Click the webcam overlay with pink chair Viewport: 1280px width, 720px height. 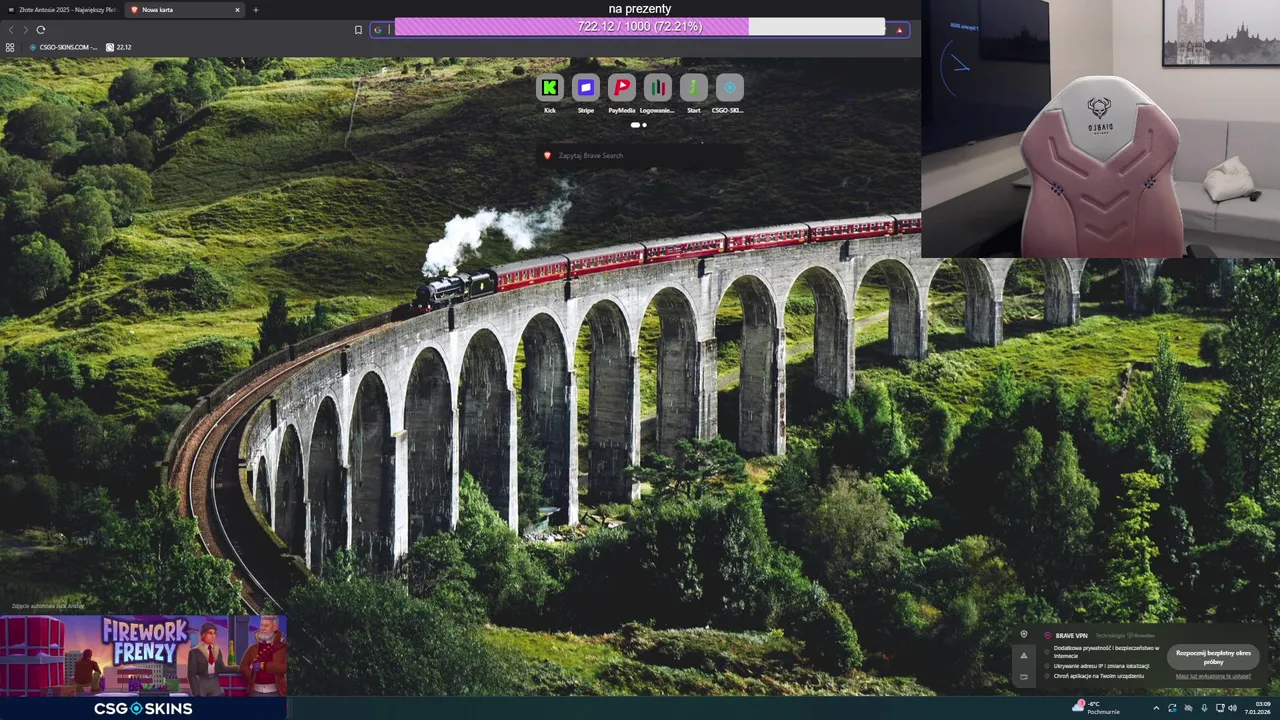pyautogui.click(x=1100, y=129)
